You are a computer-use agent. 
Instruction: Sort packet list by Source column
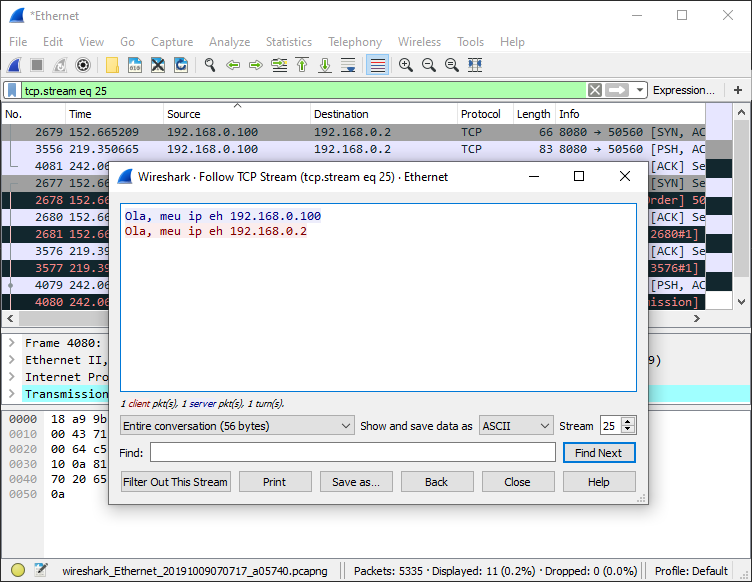pyautogui.click(x=236, y=114)
